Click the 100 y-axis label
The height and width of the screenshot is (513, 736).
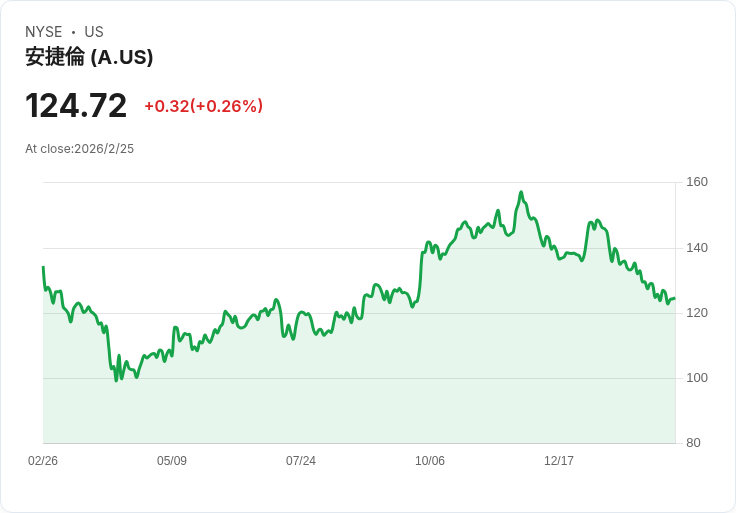coord(696,378)
